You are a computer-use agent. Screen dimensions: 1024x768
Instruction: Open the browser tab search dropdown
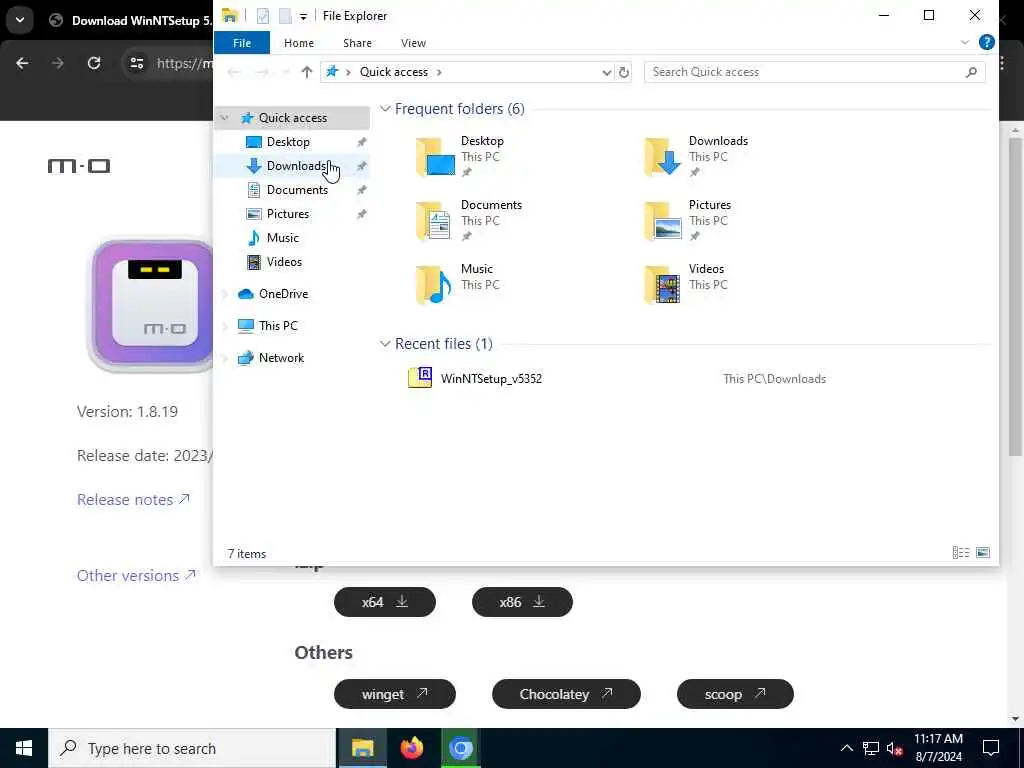click(20, 20)
